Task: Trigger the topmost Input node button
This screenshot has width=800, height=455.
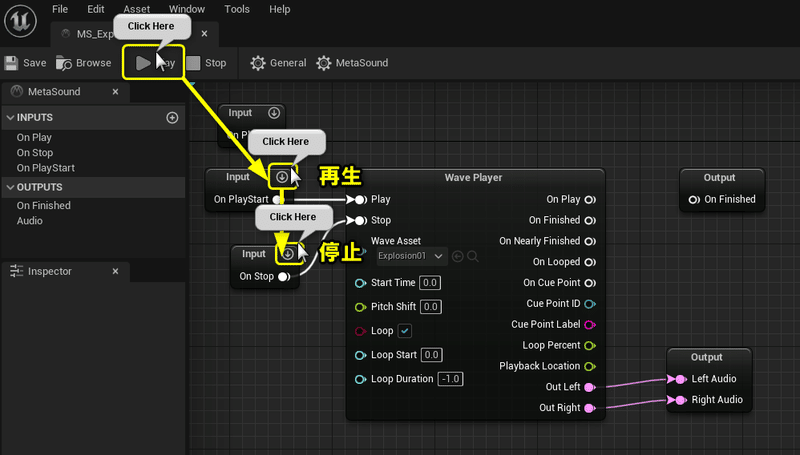Action: [274, 113]
